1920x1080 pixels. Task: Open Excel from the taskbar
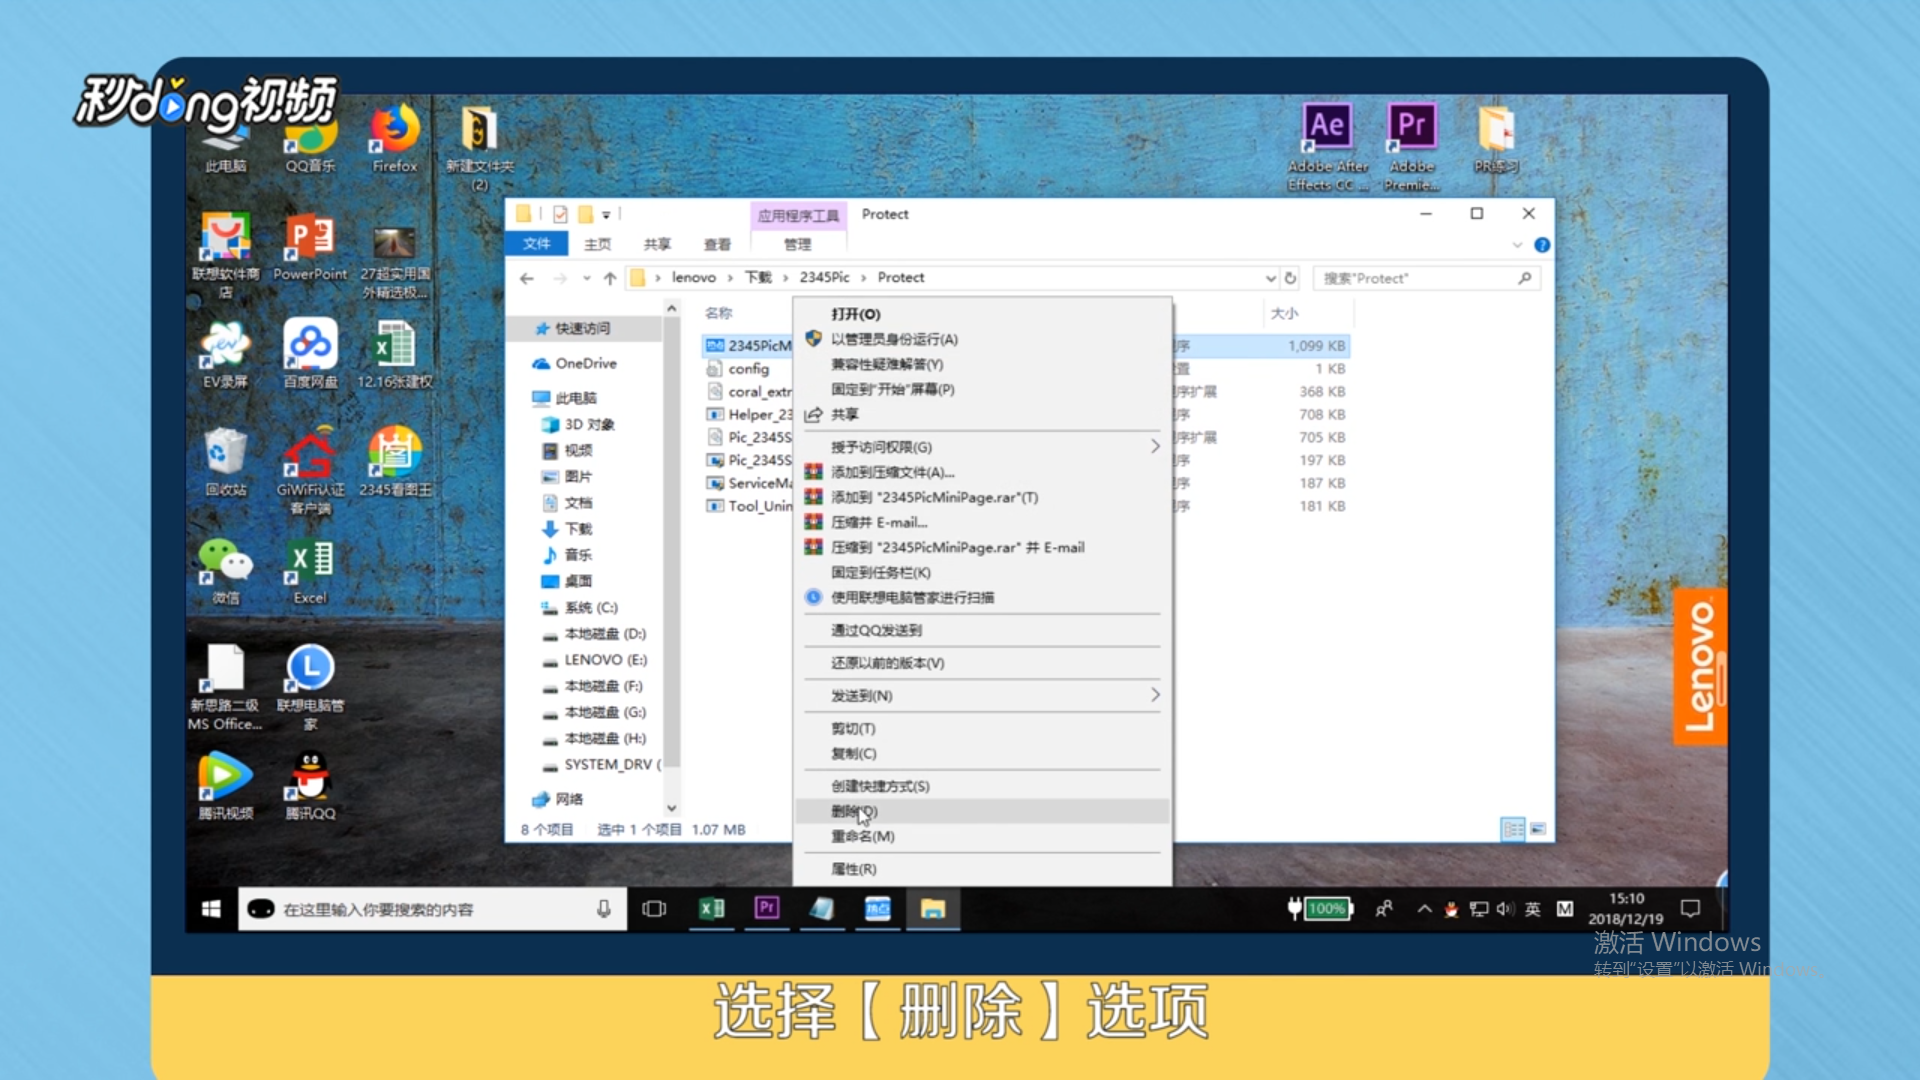pos(711,908)
